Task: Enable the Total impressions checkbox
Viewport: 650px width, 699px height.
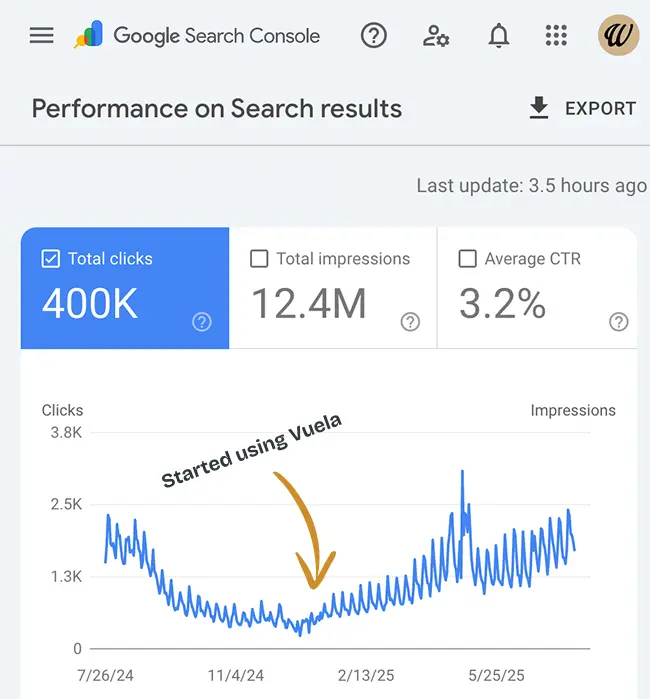Action: click(x=259, y=259)
